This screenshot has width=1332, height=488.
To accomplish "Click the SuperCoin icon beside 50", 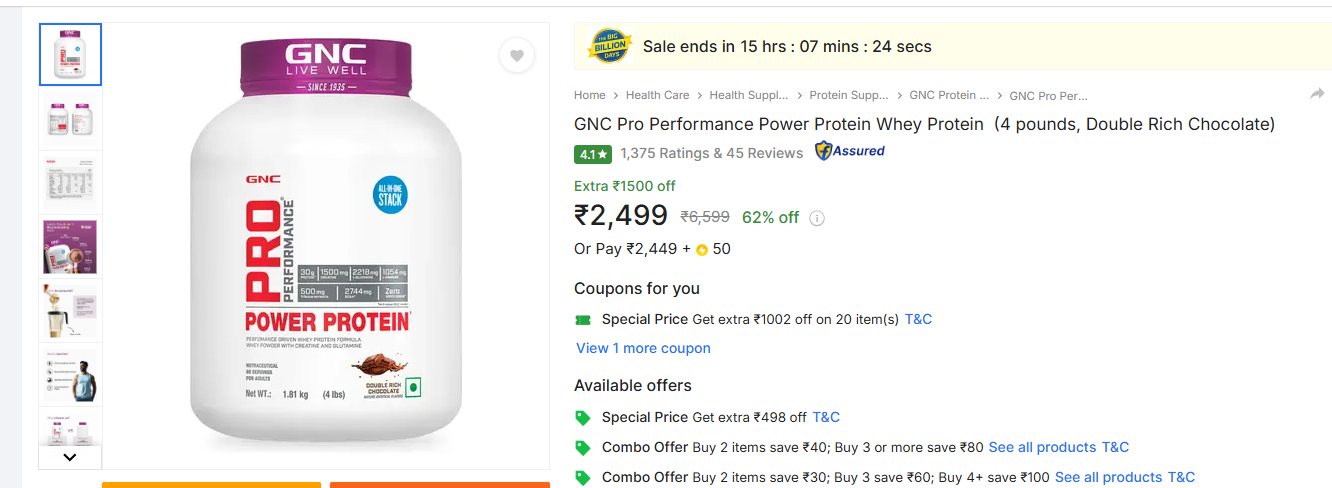I will click(x=702, y=250).
